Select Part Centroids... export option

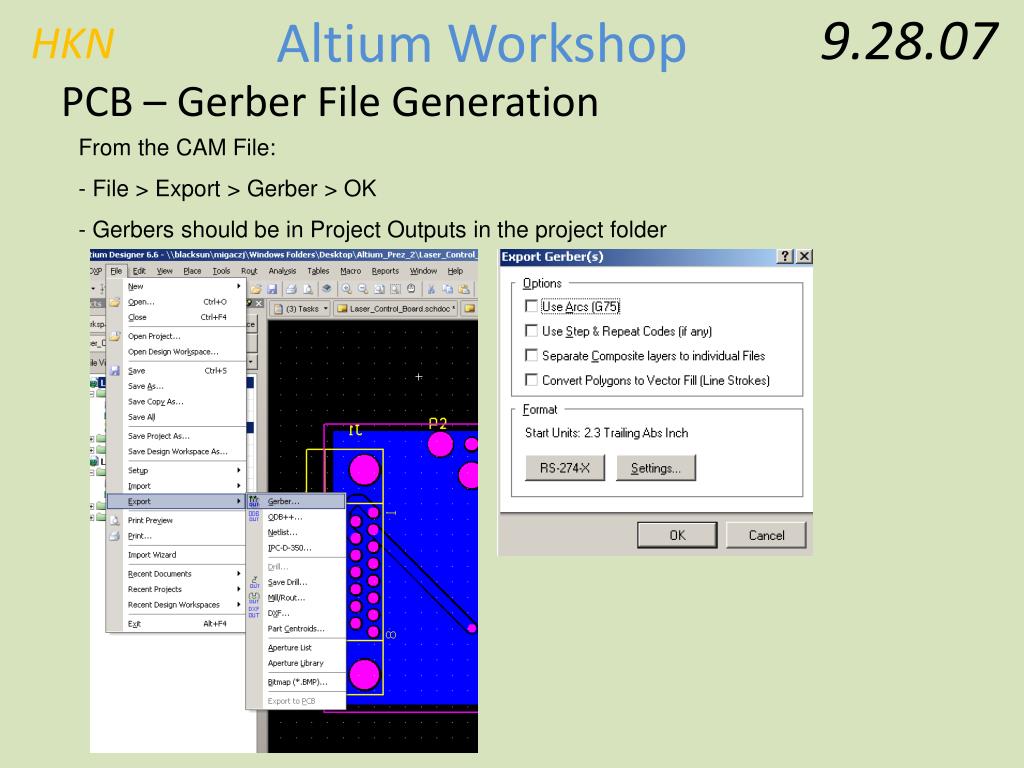tap(296, 629)
